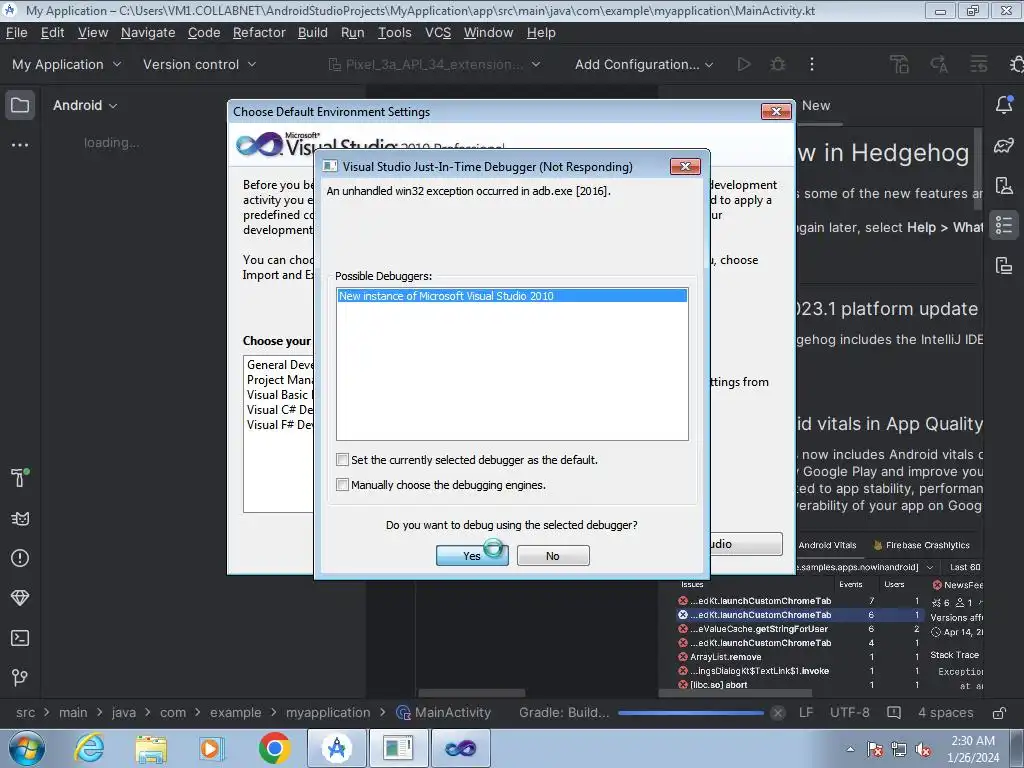Open the Running Devices icon in right sidebar
The width and height of the screenshot is (1024, 768).
point(1004,265)
